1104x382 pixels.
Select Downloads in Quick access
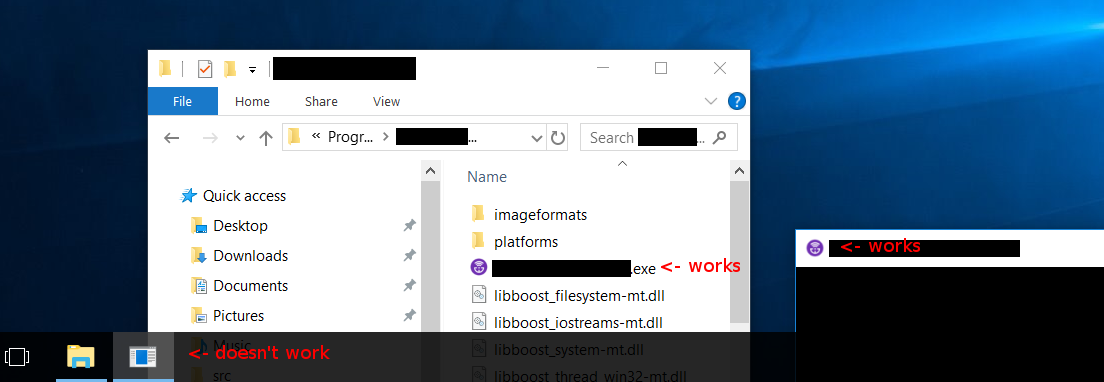pyautogui.click(x=251, y=256)
